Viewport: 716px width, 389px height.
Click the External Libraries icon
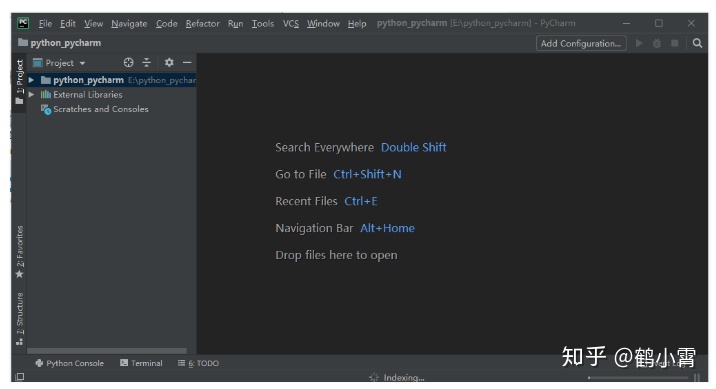pyautogui.click(x=46, y=95)
